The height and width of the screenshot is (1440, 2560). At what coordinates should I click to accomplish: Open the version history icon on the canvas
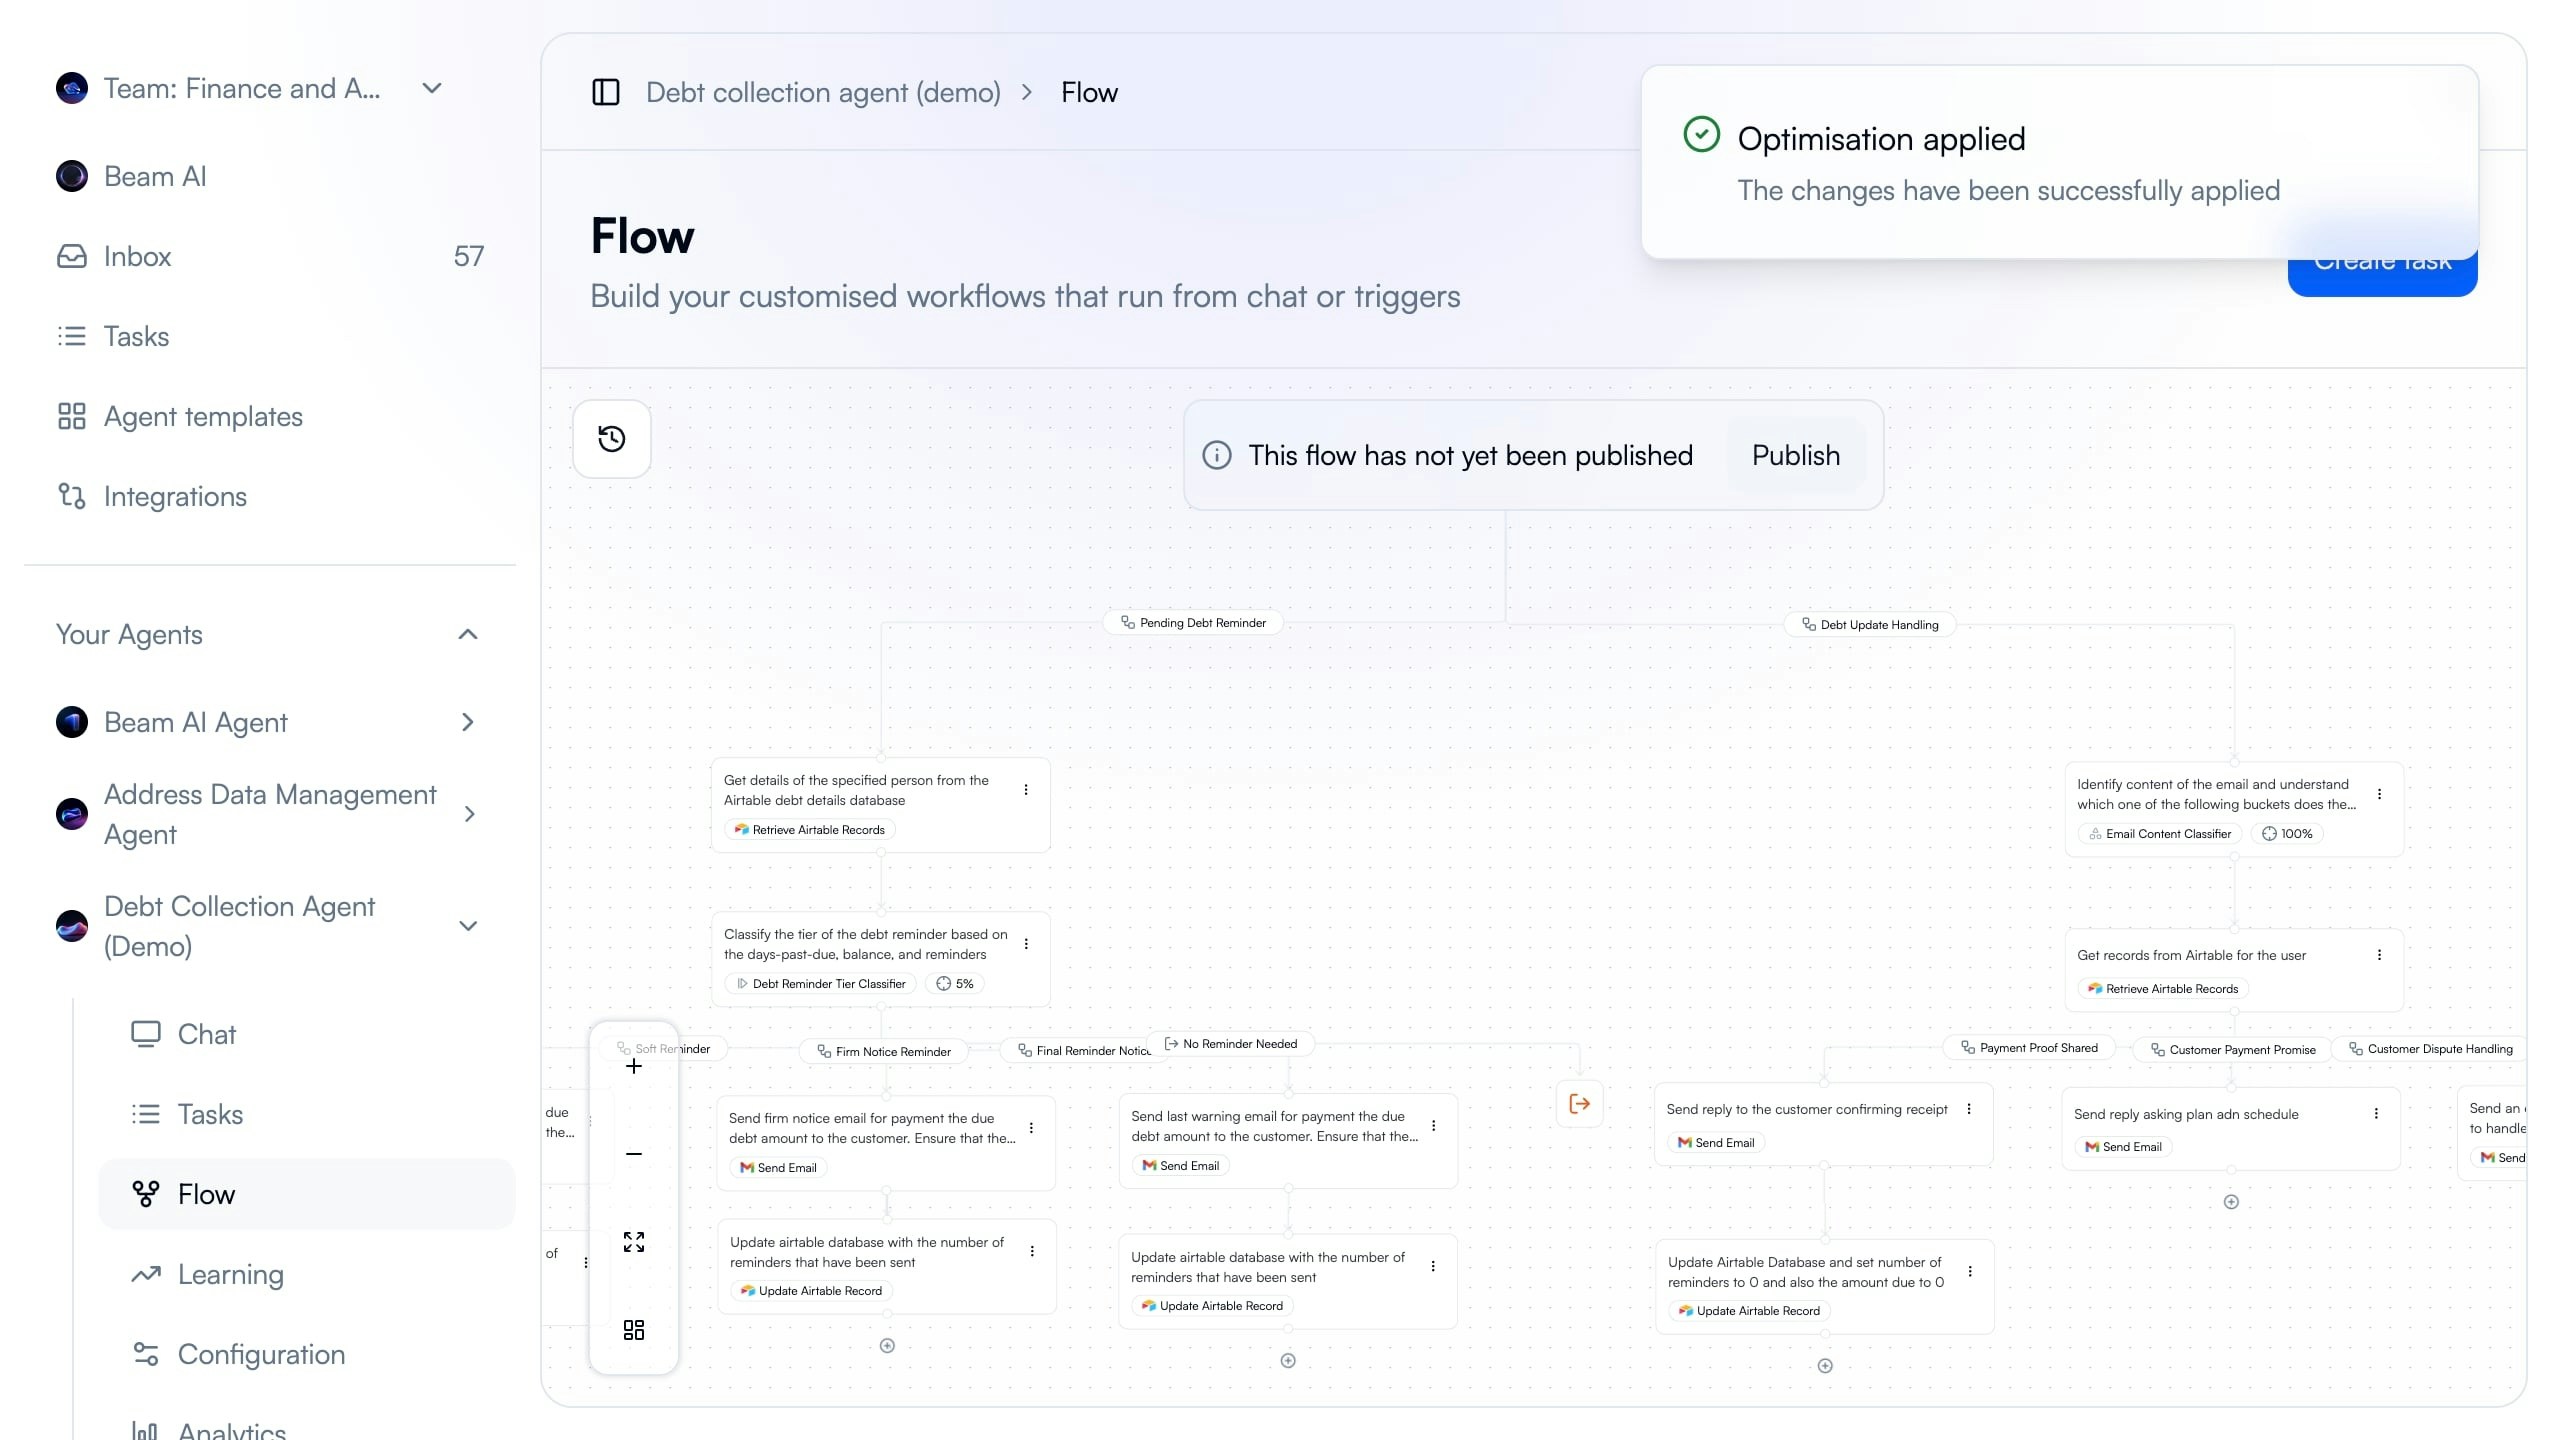[x=611, y=438]
